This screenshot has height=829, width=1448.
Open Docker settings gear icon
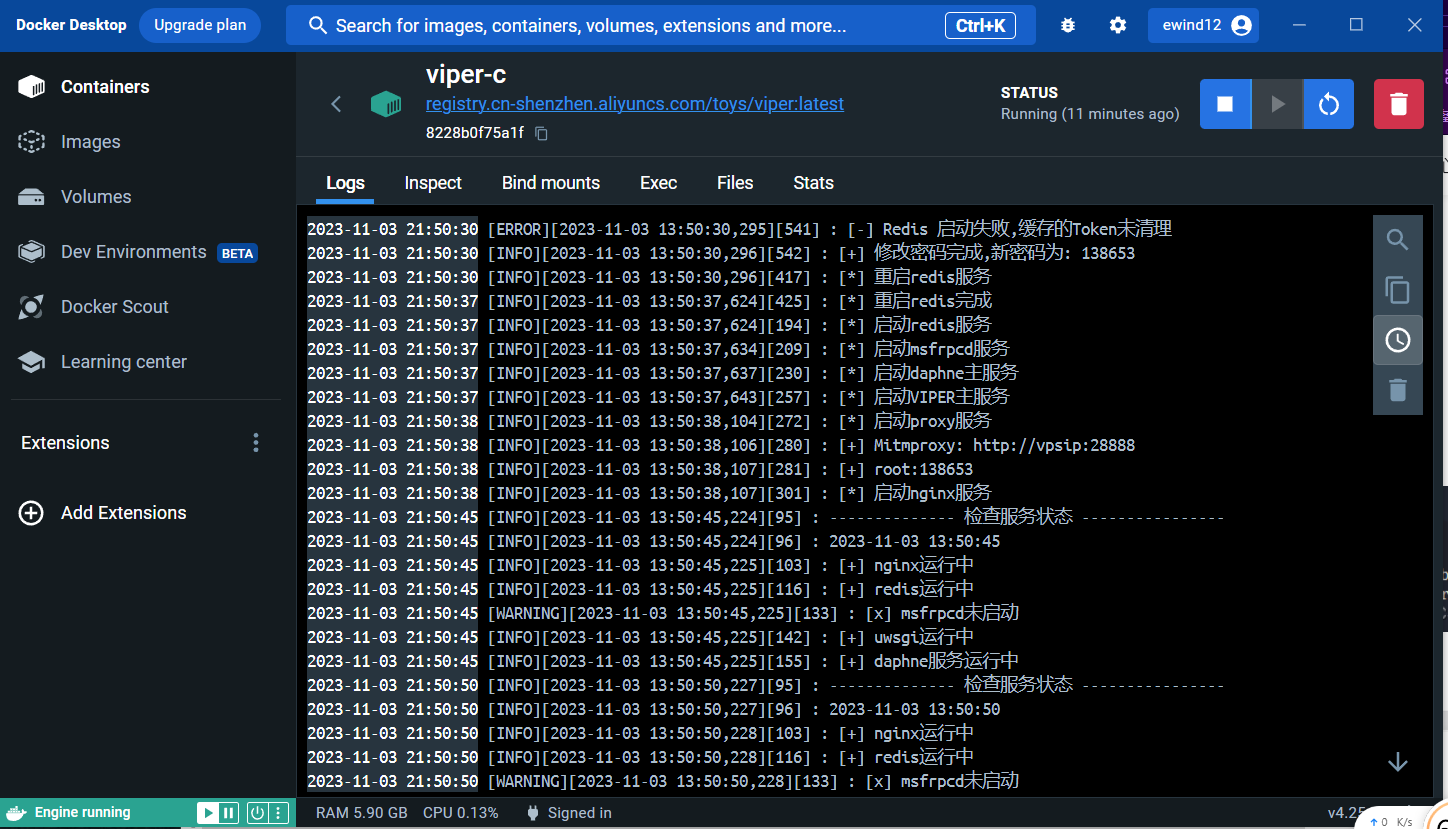(1118, 25)
